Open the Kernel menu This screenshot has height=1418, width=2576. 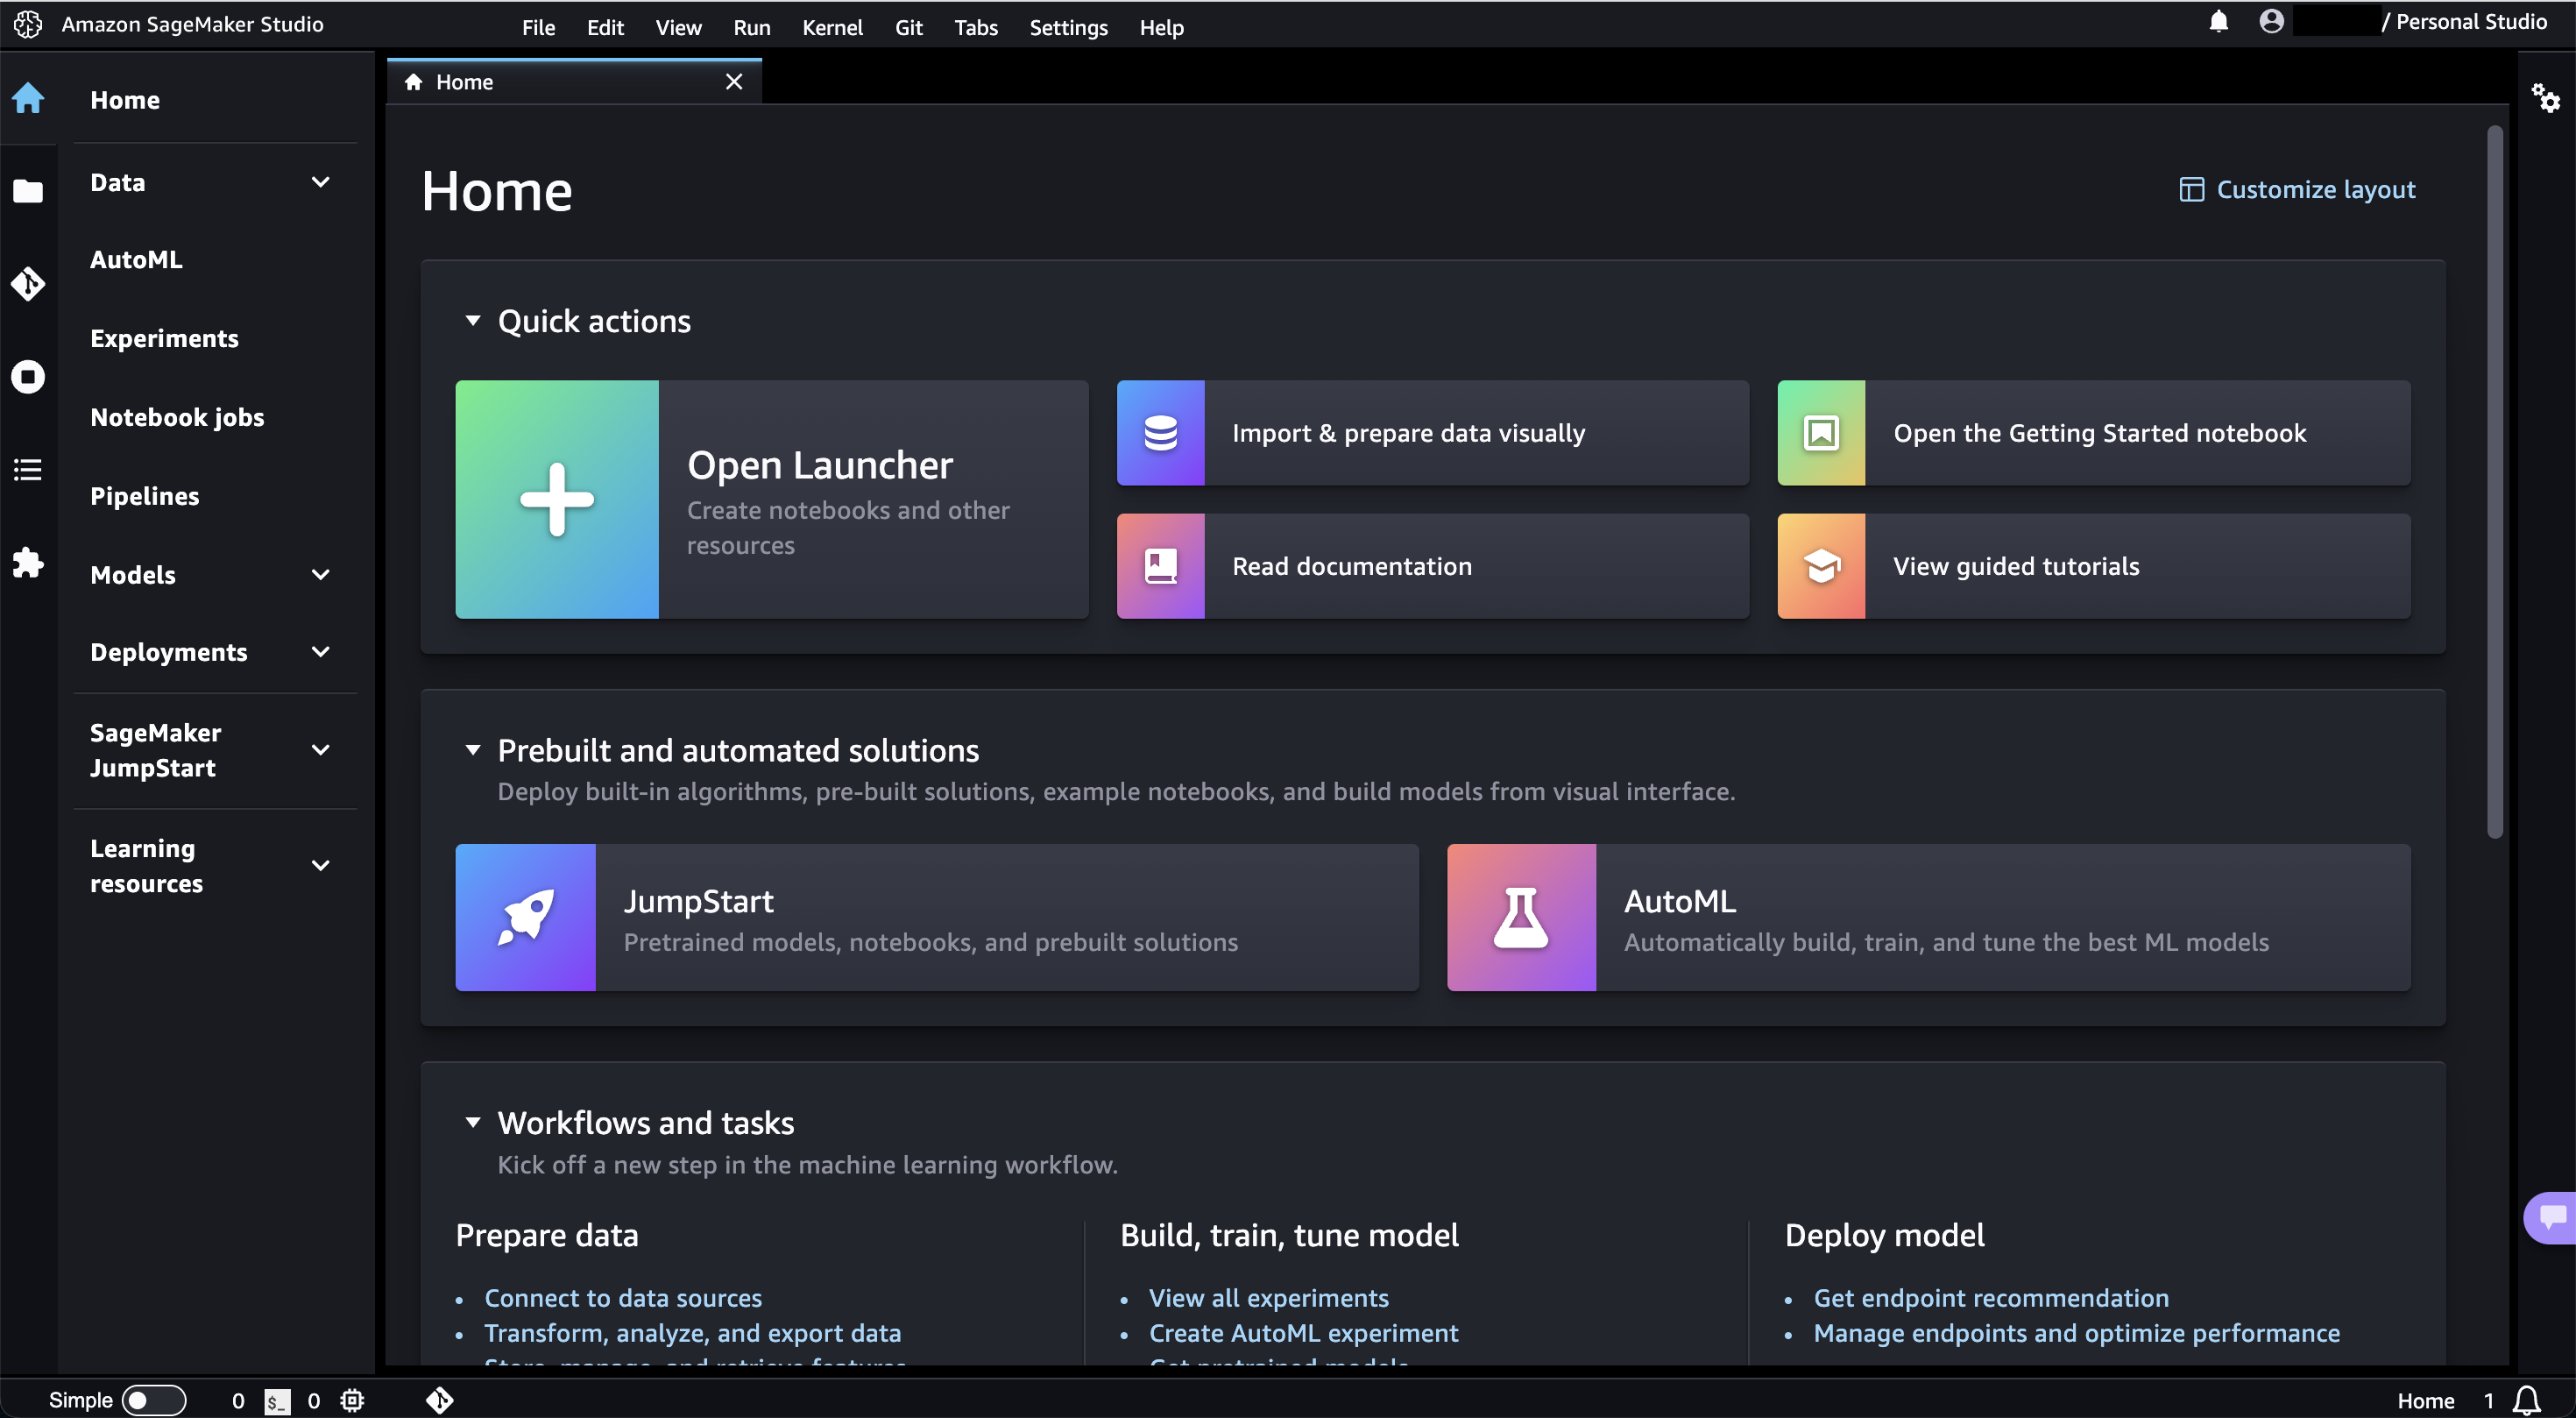[x=832, y=27]
